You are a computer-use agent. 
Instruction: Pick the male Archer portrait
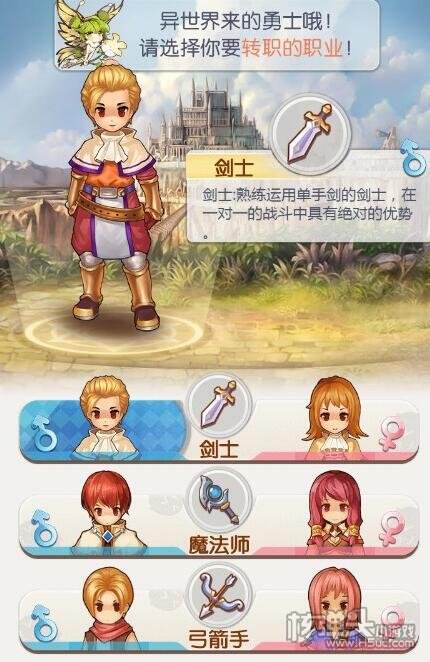[106, 608]
